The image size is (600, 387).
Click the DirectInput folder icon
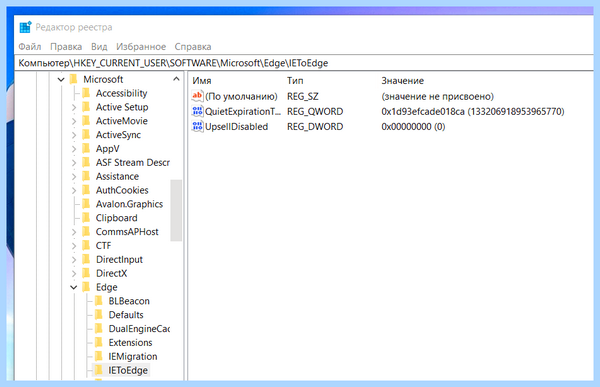[x=86, y=259]
